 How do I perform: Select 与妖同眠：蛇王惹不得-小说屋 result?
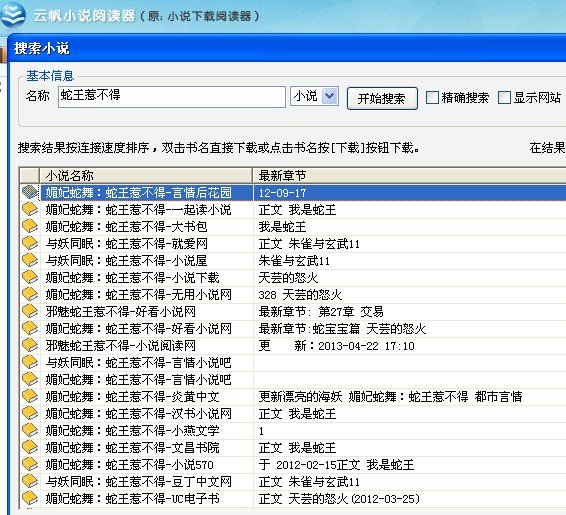(x=126, y=261)
